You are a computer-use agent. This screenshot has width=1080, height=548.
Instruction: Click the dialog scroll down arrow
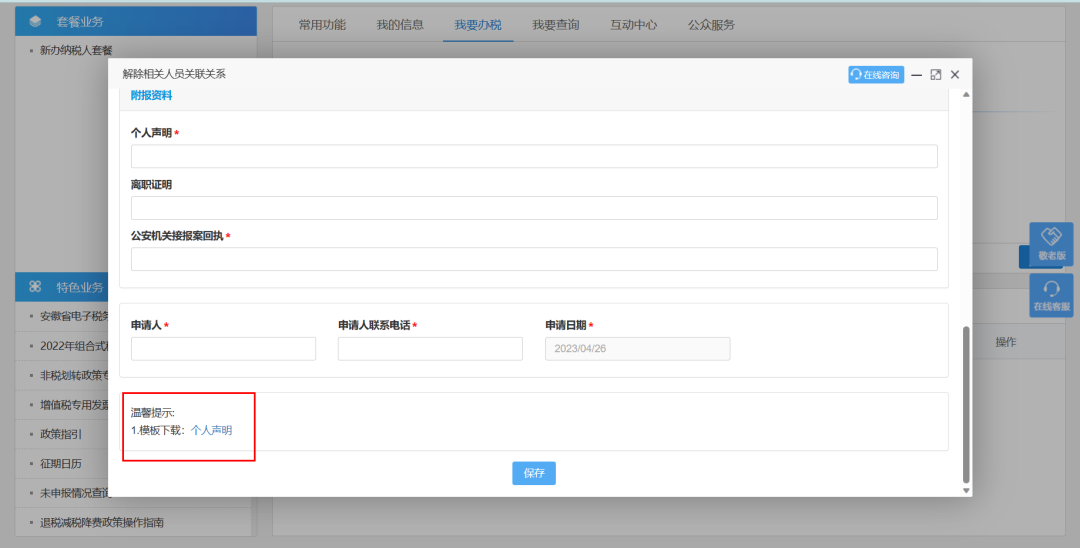(x=966, y=490)
